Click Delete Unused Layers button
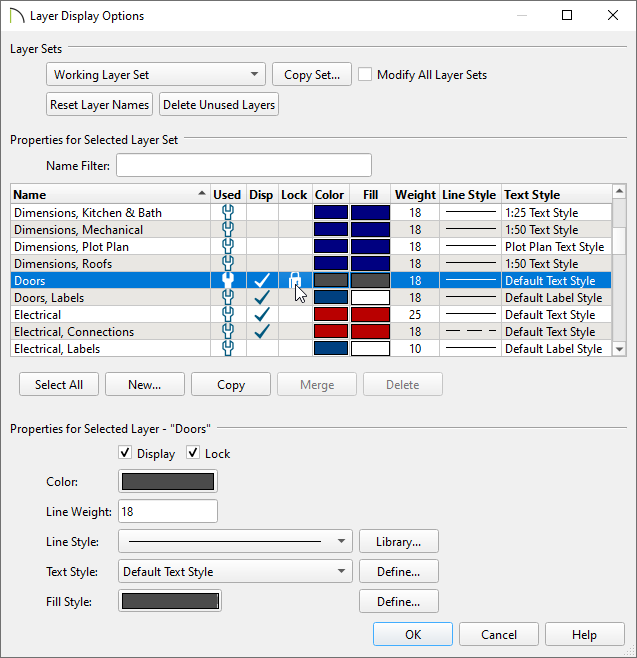 click(x=219, y=104)
